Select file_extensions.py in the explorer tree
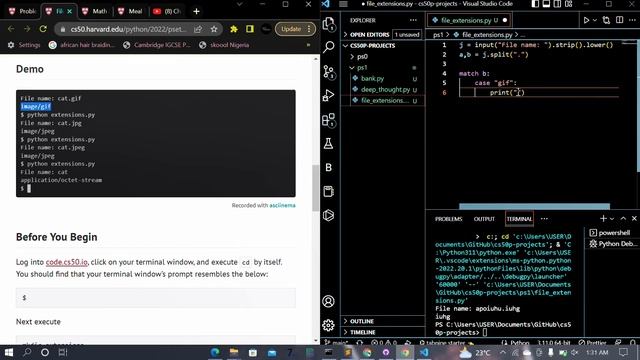The image size is (640, 360). 382,100
